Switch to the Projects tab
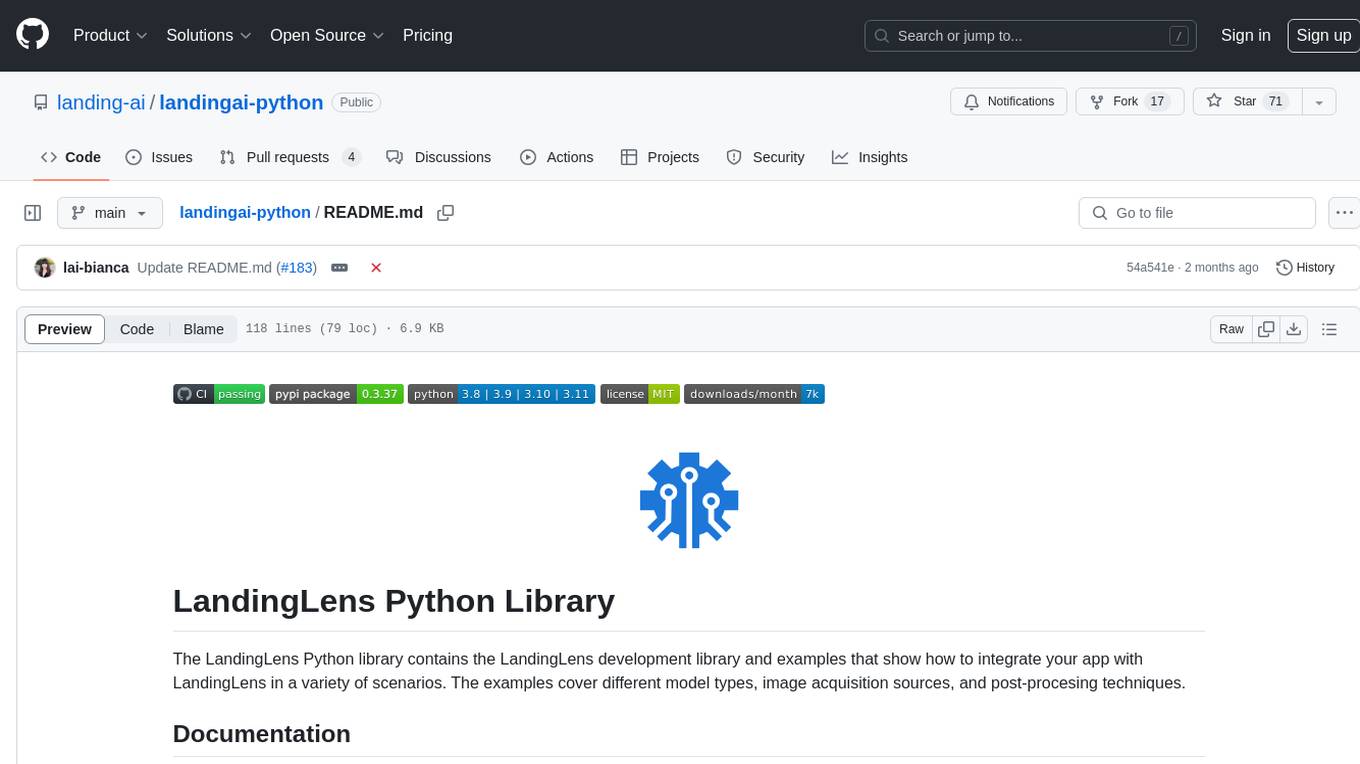 pos(660,157)
